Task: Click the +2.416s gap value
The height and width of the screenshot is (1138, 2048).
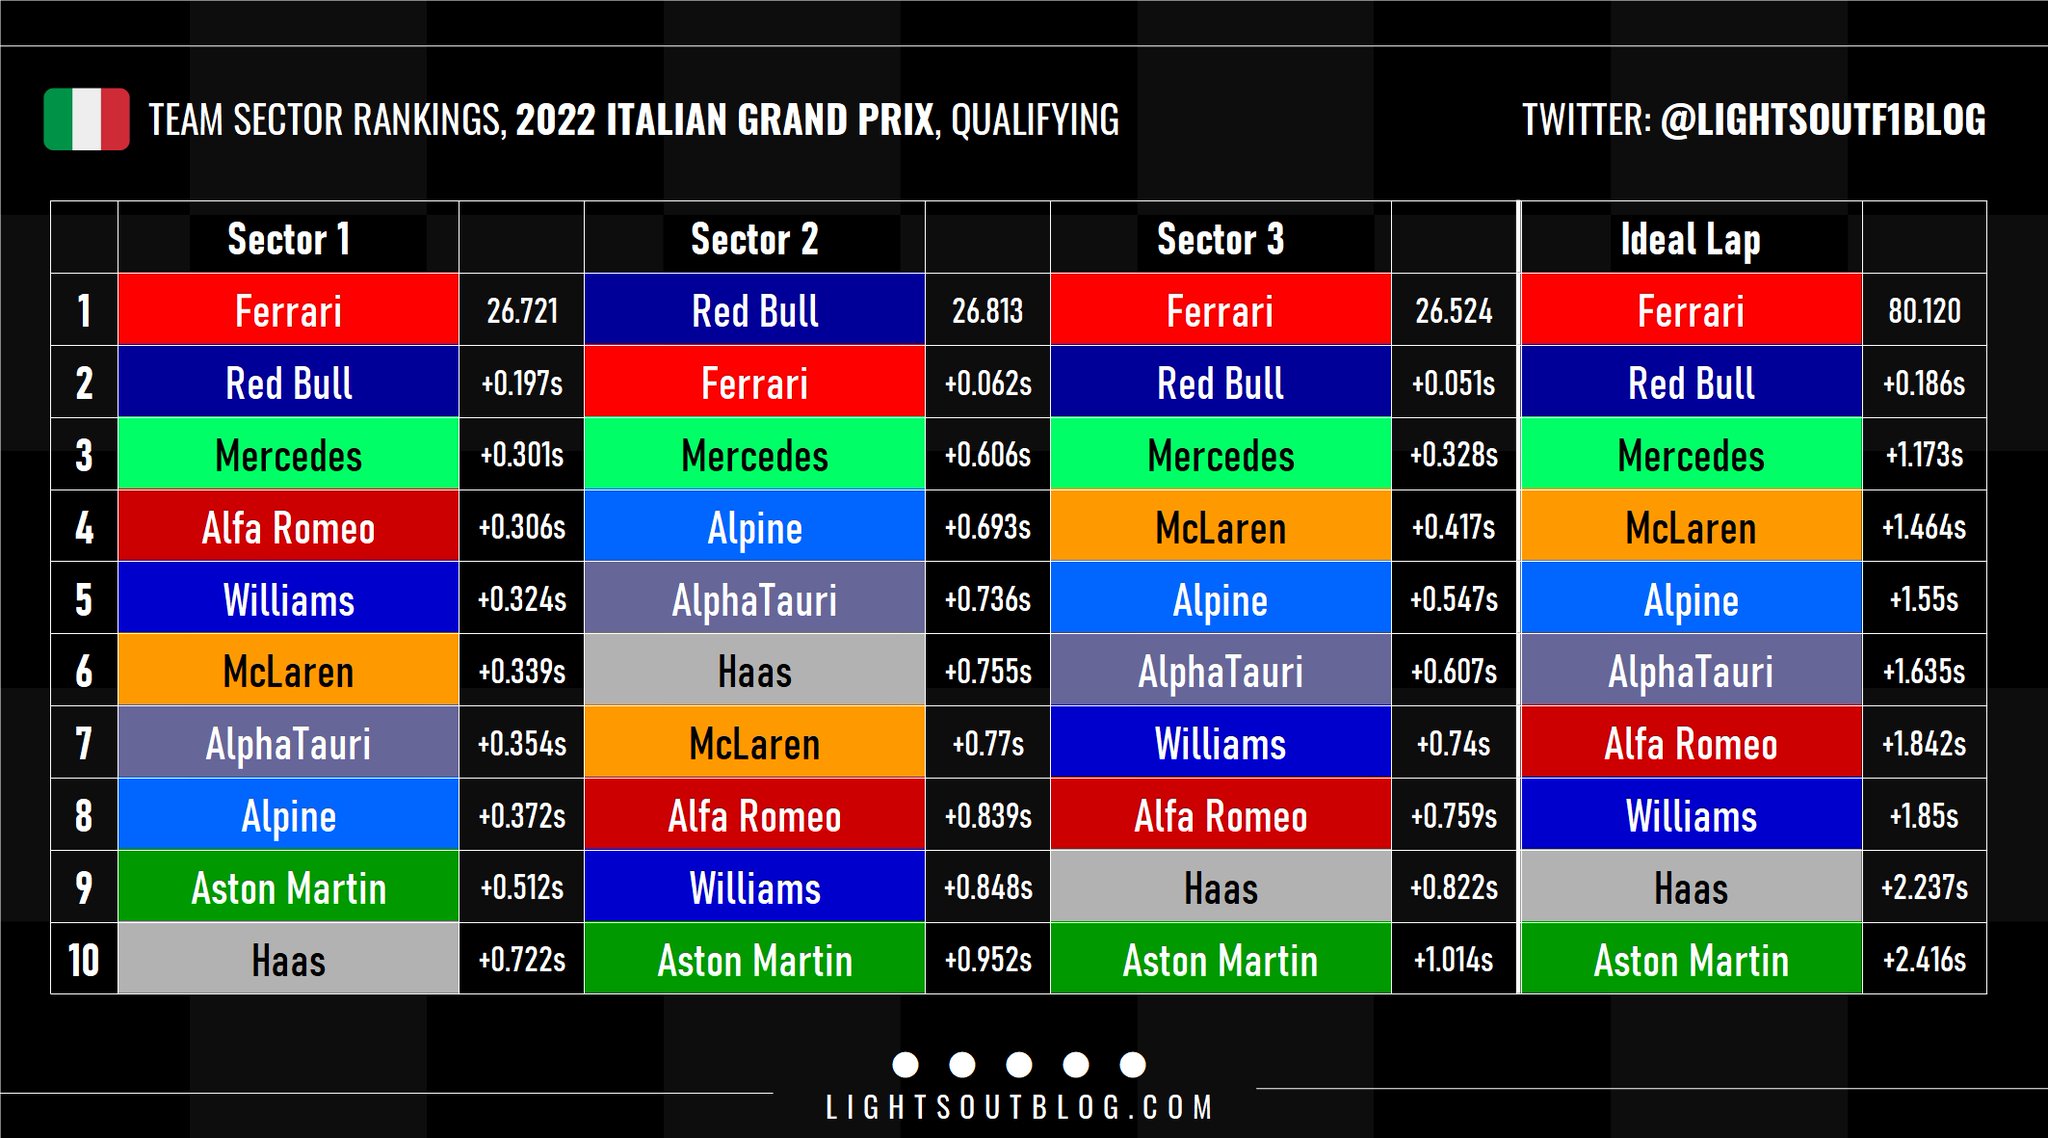Action: [1924, 960]
